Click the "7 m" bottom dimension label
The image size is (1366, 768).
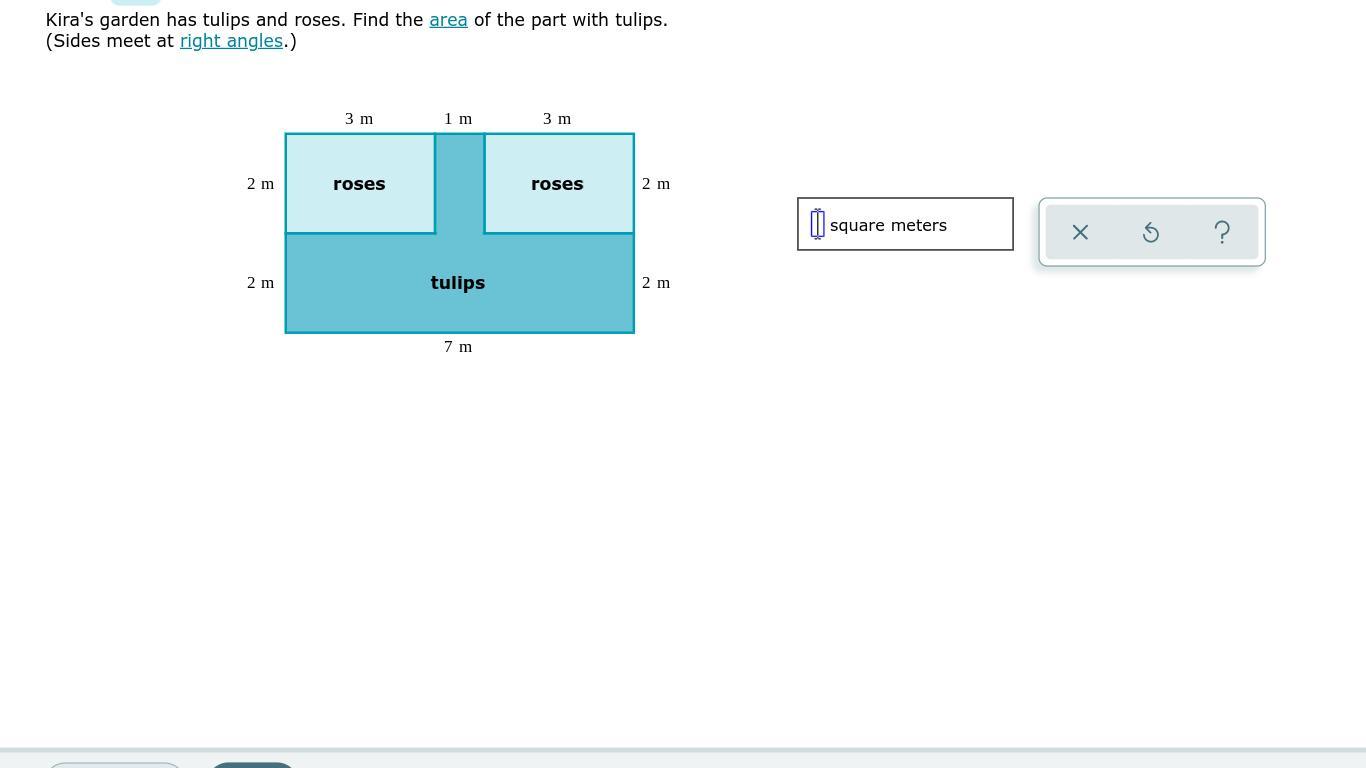(x=458, y=347)
